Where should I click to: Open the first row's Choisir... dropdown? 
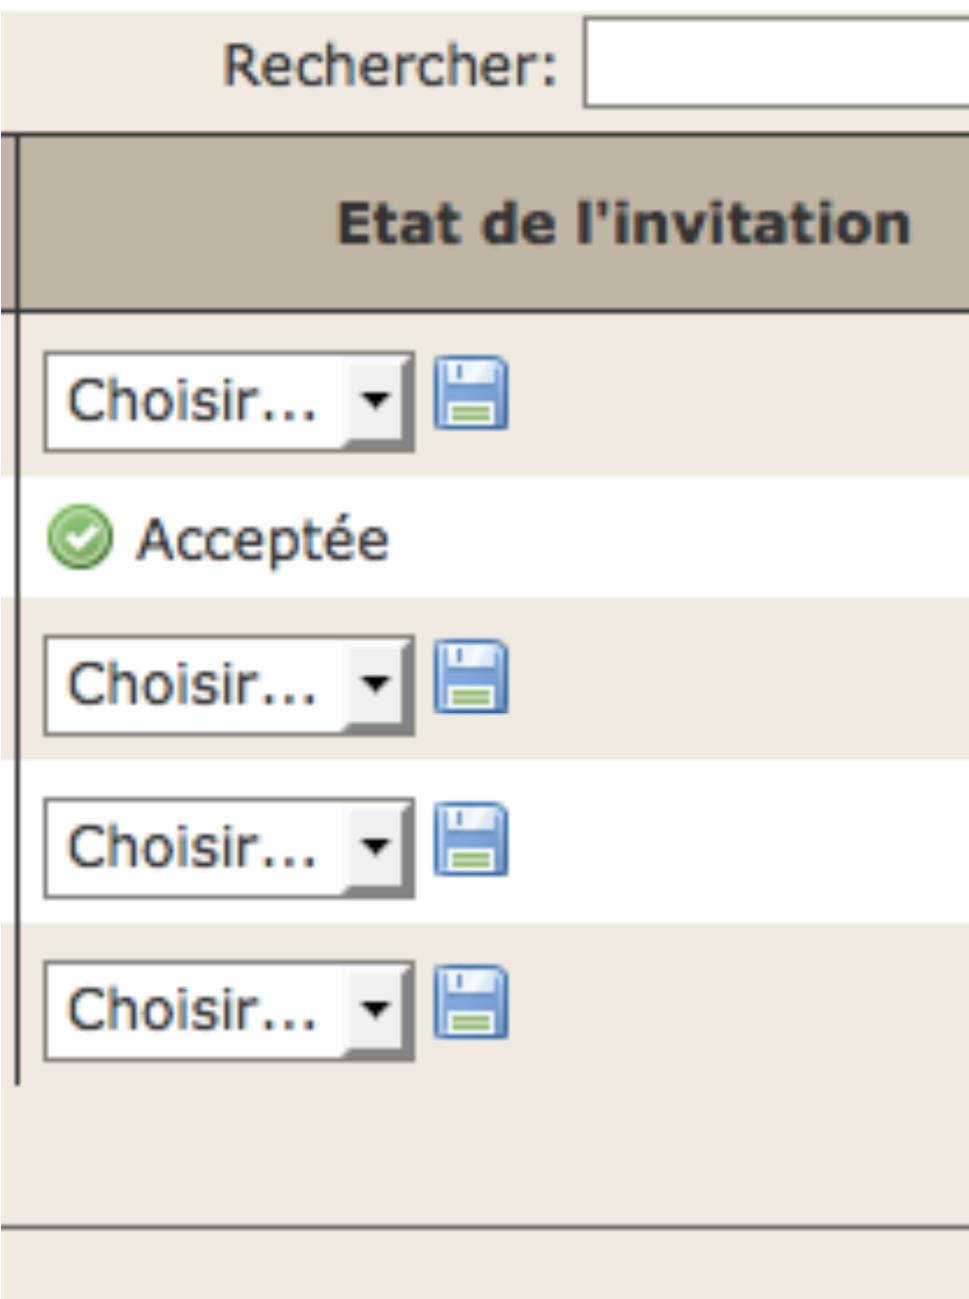pyautogui.click(x=229, y=402)
